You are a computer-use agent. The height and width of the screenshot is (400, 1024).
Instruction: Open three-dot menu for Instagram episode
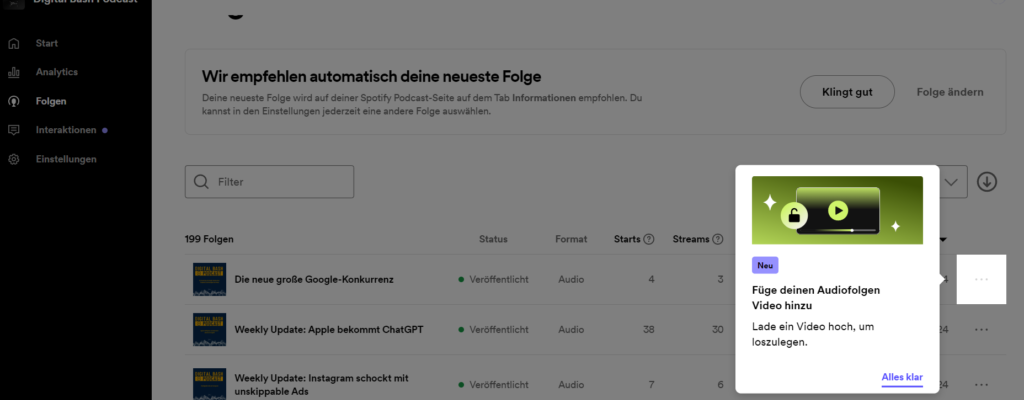pyautogui.click(x=981, y=384)
